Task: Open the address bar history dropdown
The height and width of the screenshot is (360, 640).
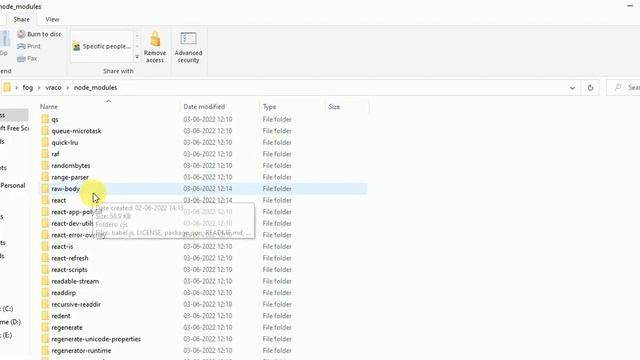Action: (x=572, y=88)
